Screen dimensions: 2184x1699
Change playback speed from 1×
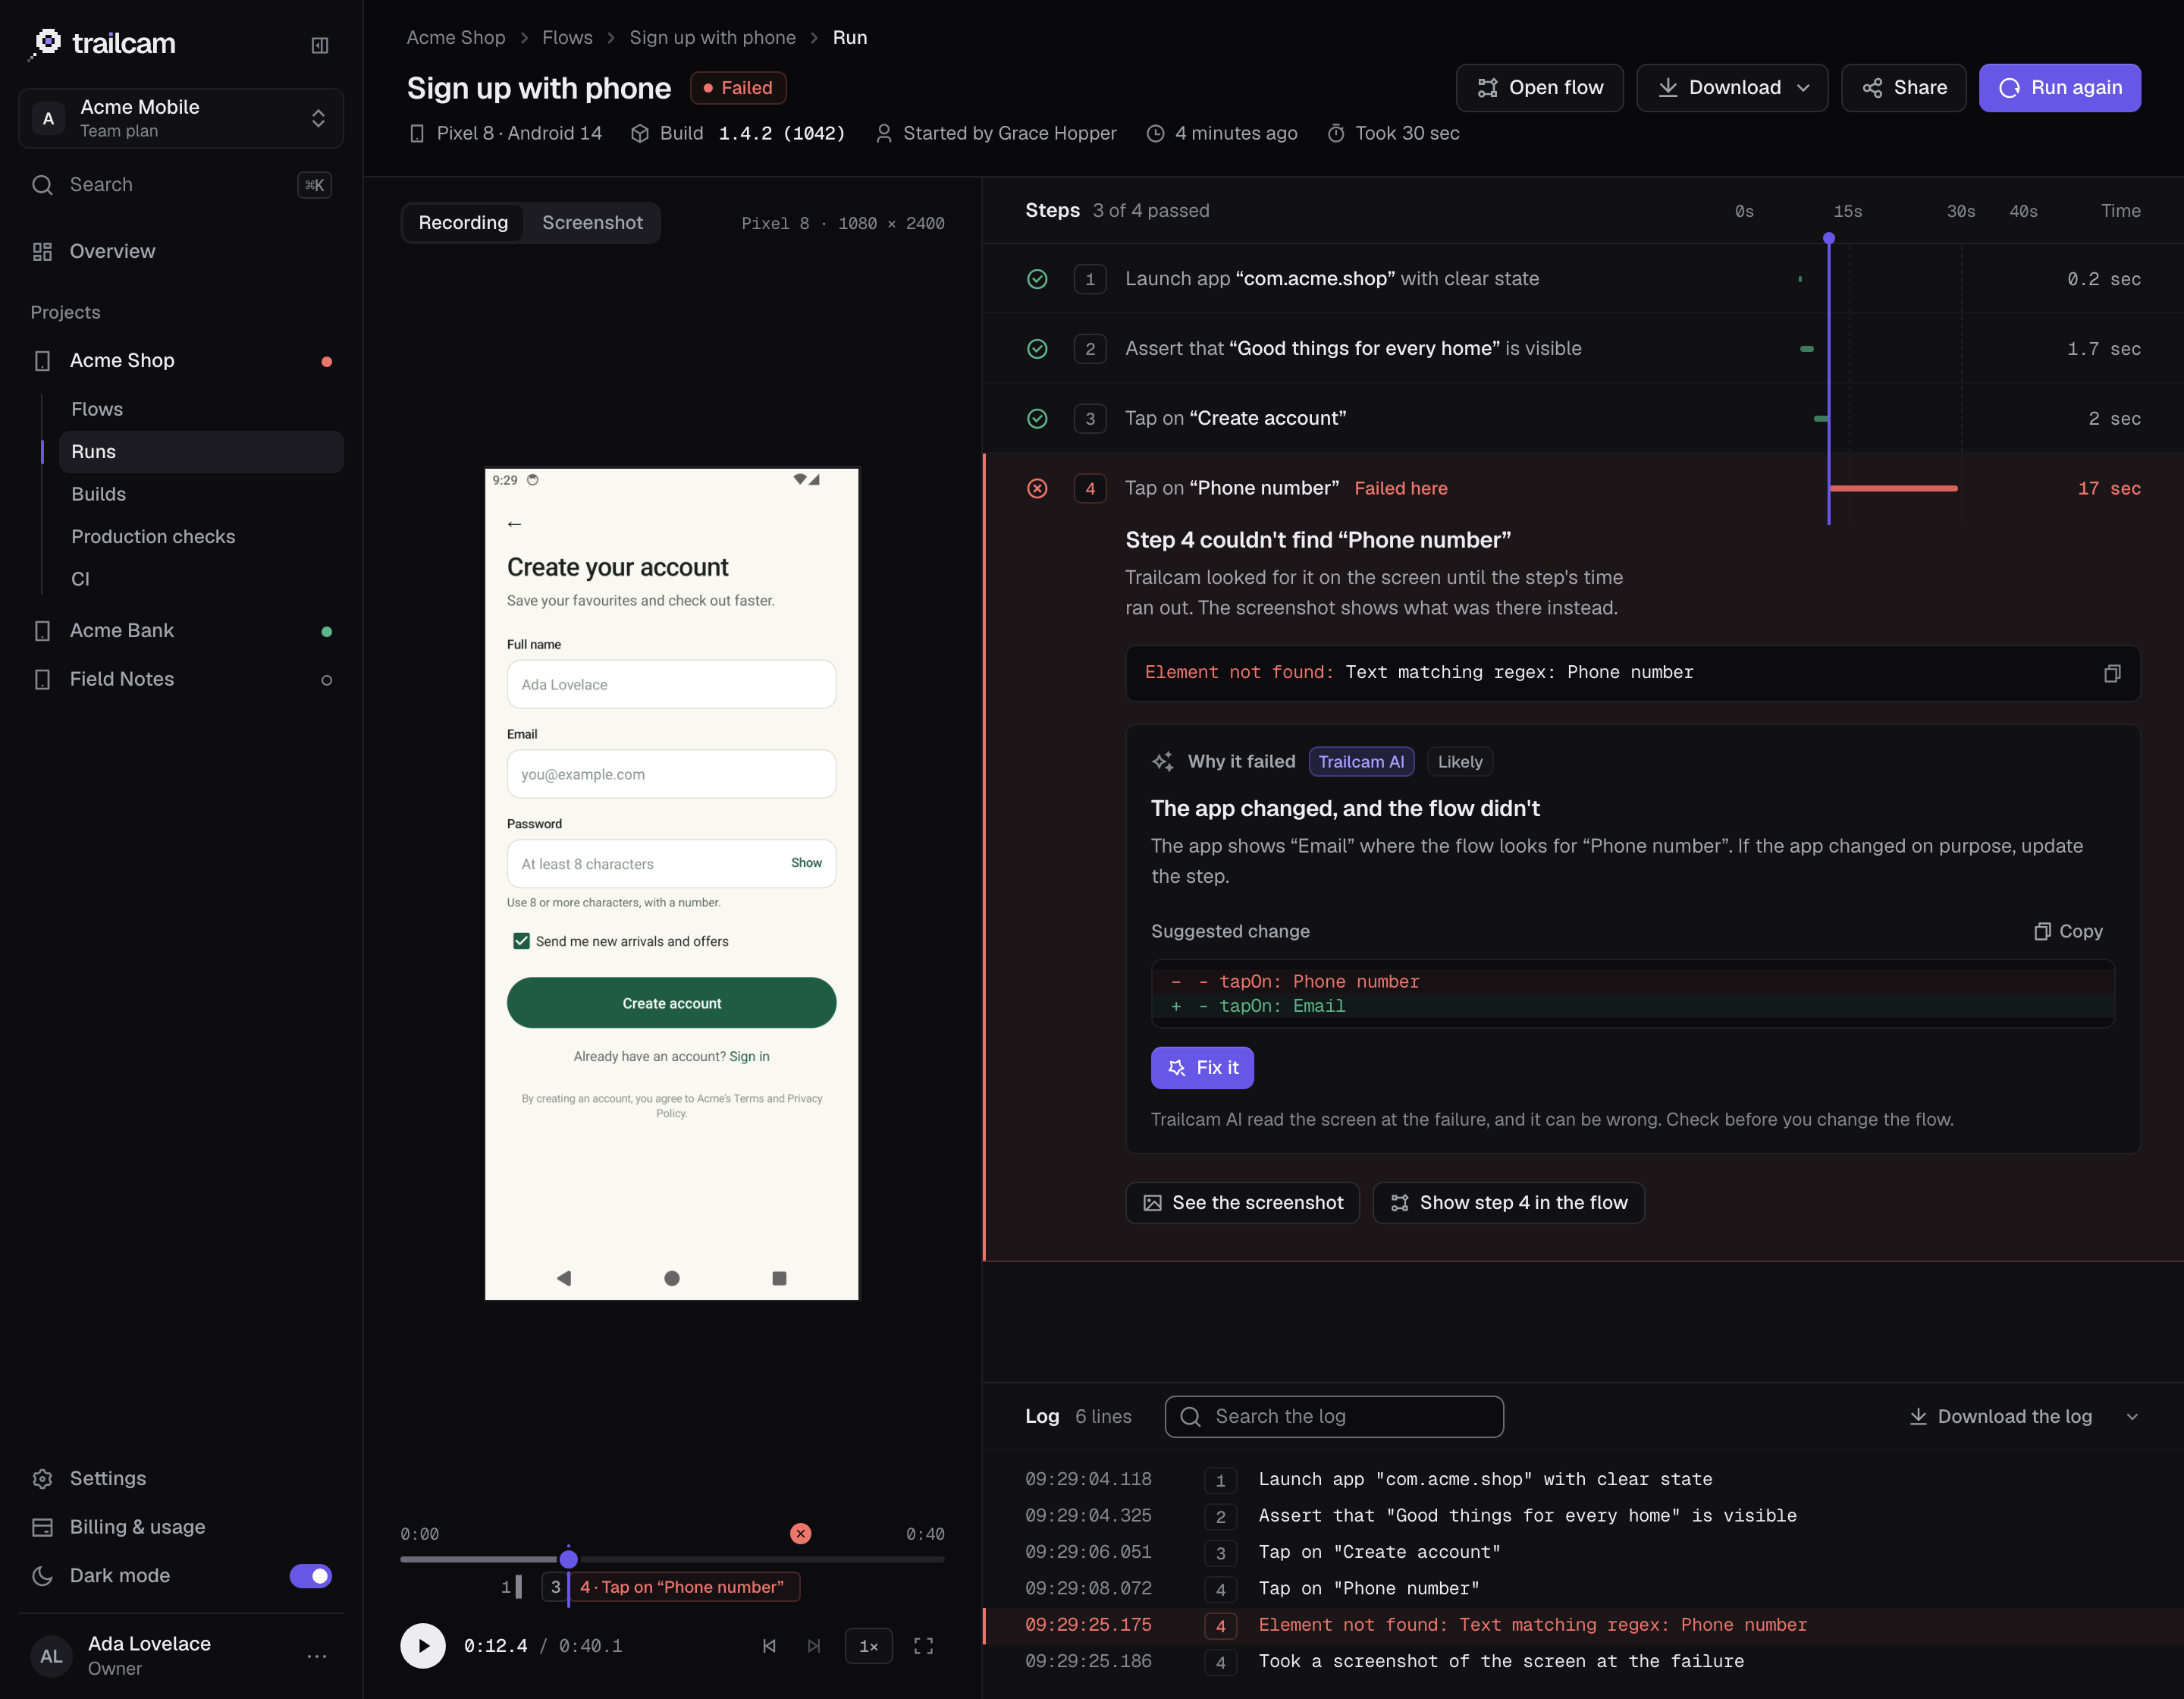coord(868,1645)
